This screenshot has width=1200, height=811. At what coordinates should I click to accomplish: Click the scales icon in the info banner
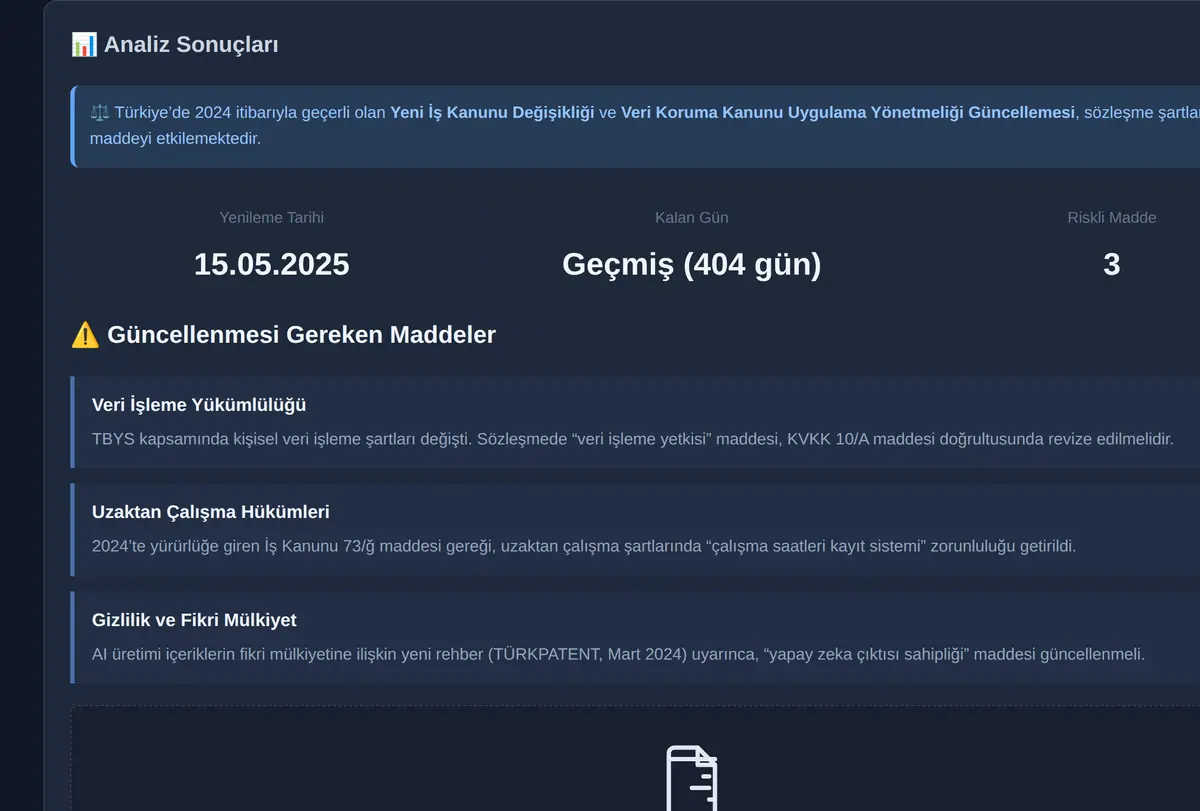99,113
